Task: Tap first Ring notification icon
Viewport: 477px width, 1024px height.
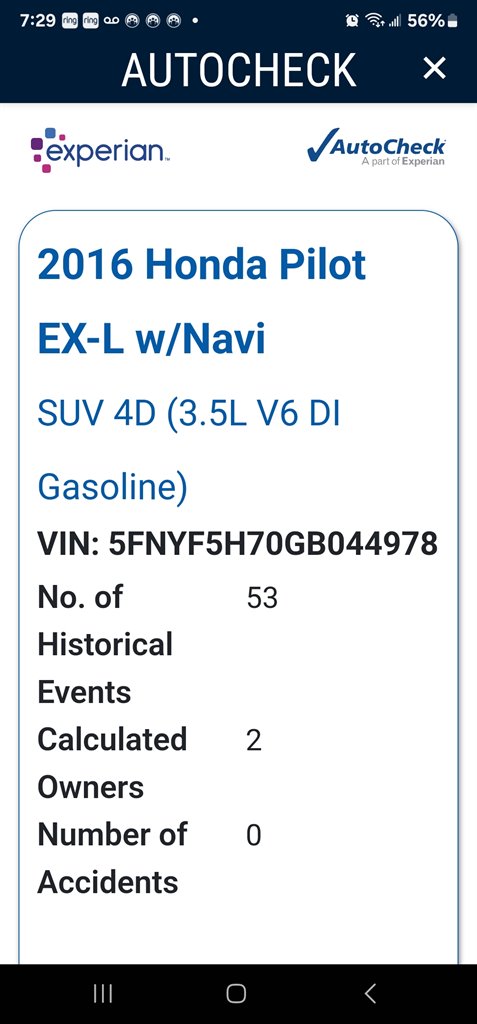Action: click(x=69, y=21)
